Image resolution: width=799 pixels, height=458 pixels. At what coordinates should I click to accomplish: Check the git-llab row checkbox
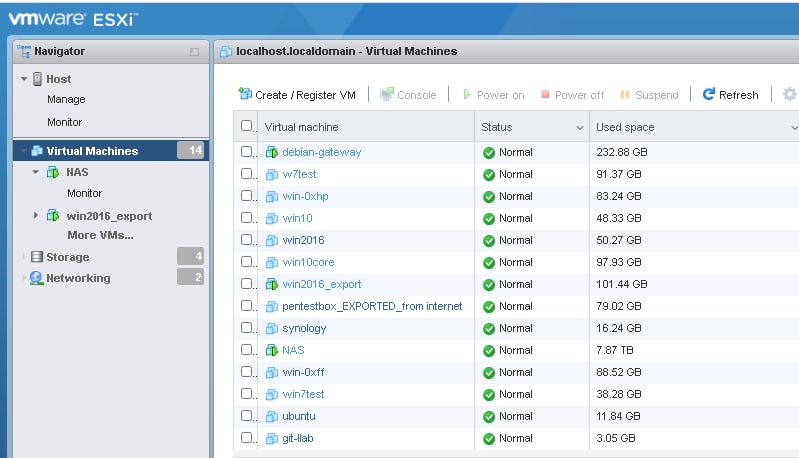point(247,437)
